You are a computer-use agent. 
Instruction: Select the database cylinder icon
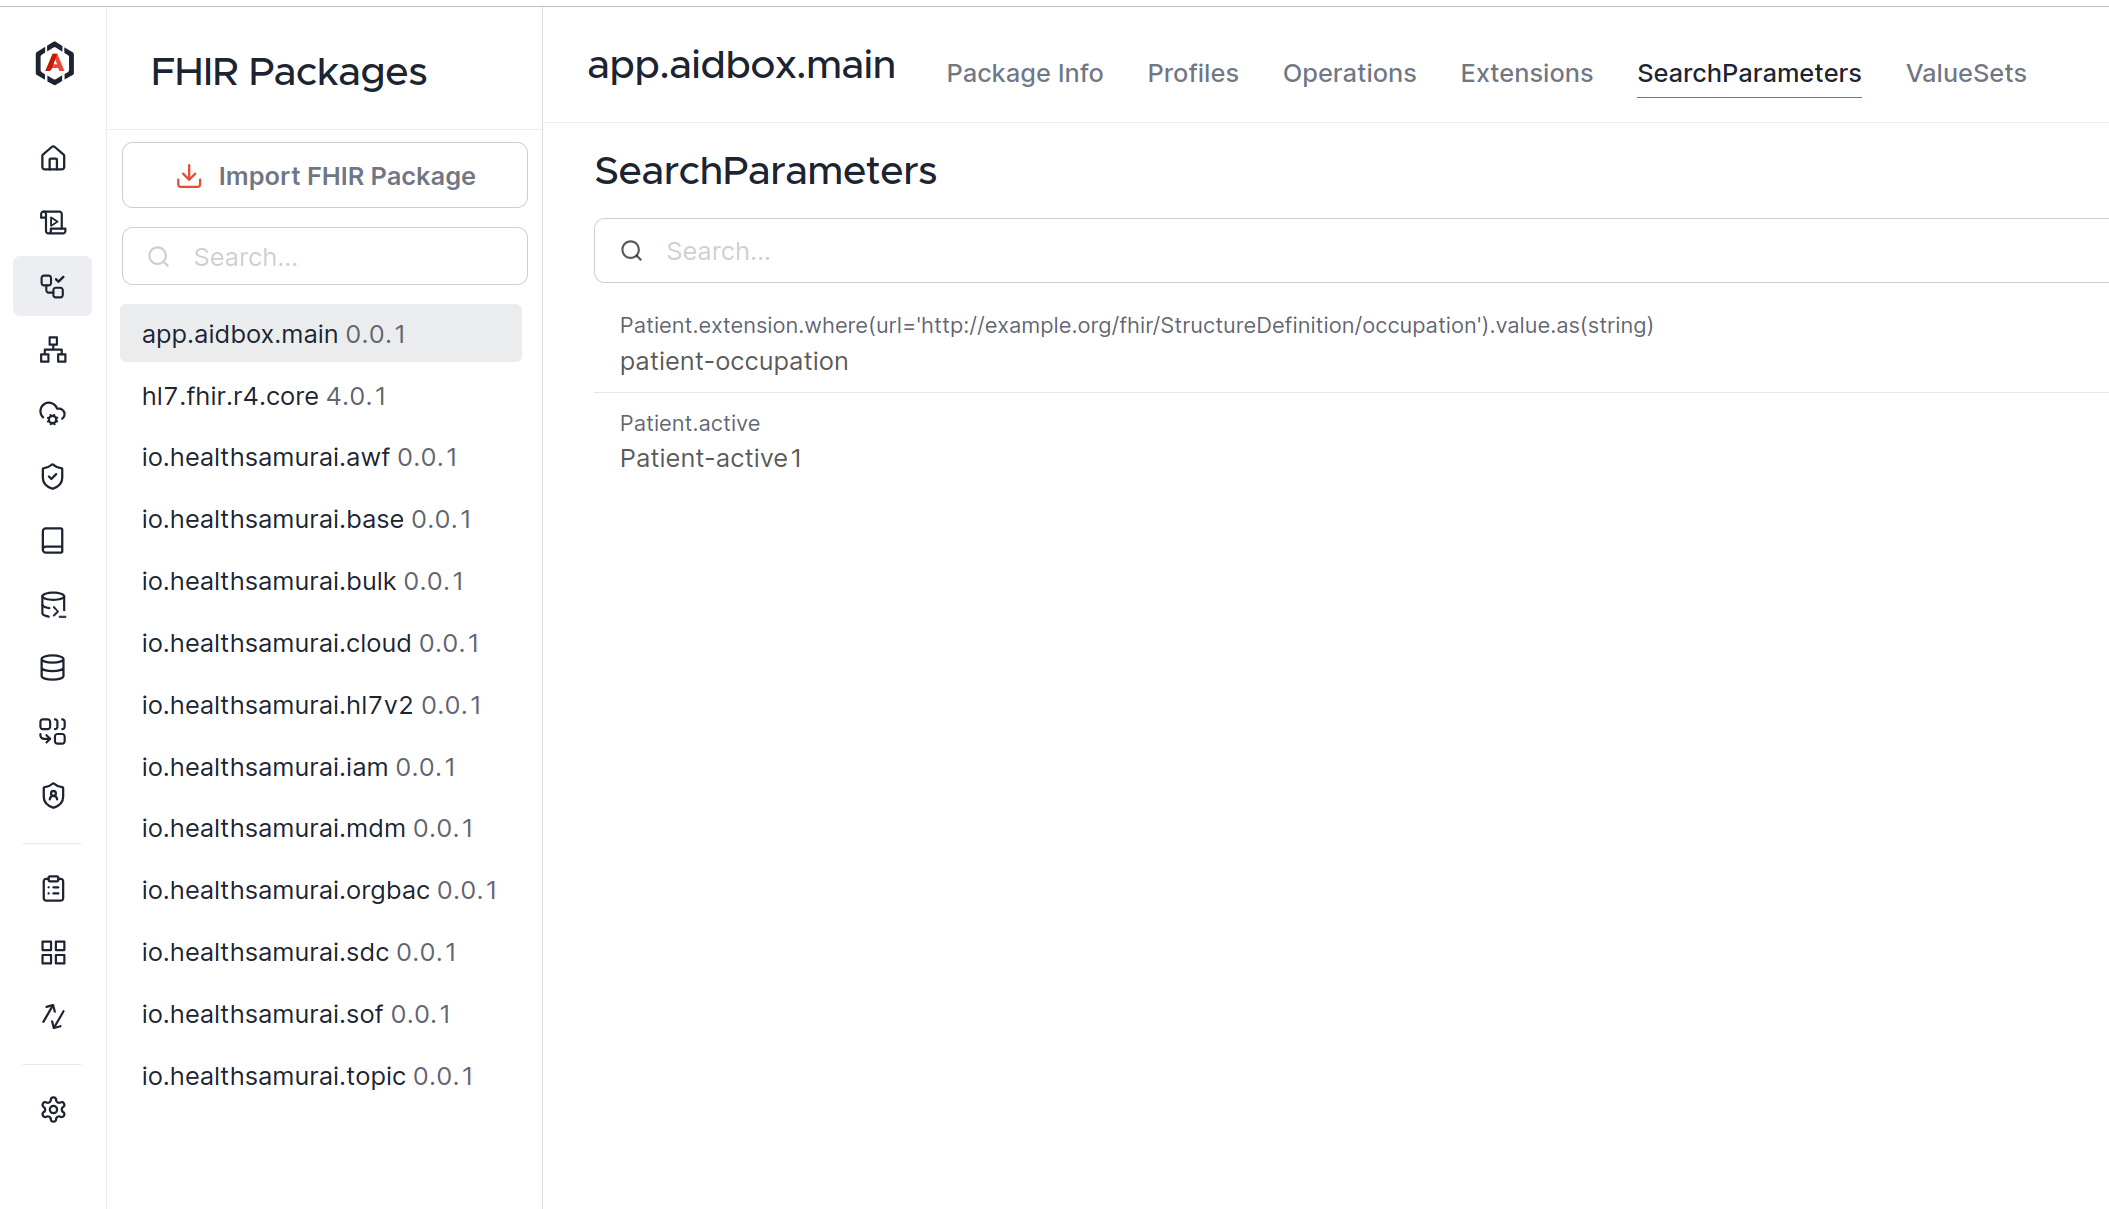tap(53, 668)
